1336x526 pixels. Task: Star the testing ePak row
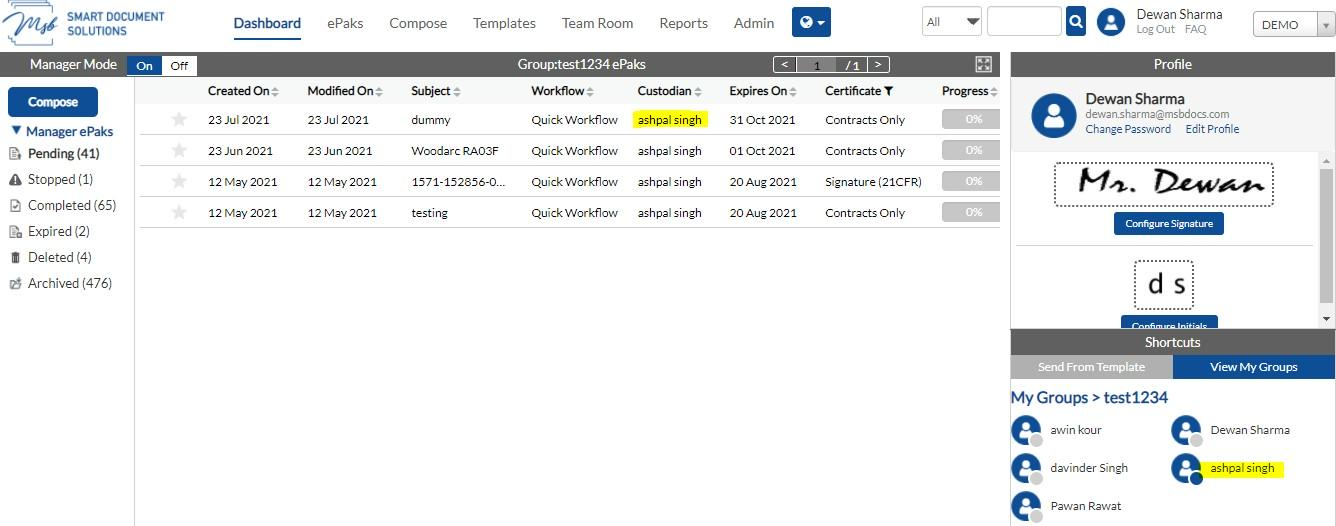(179, 212)
